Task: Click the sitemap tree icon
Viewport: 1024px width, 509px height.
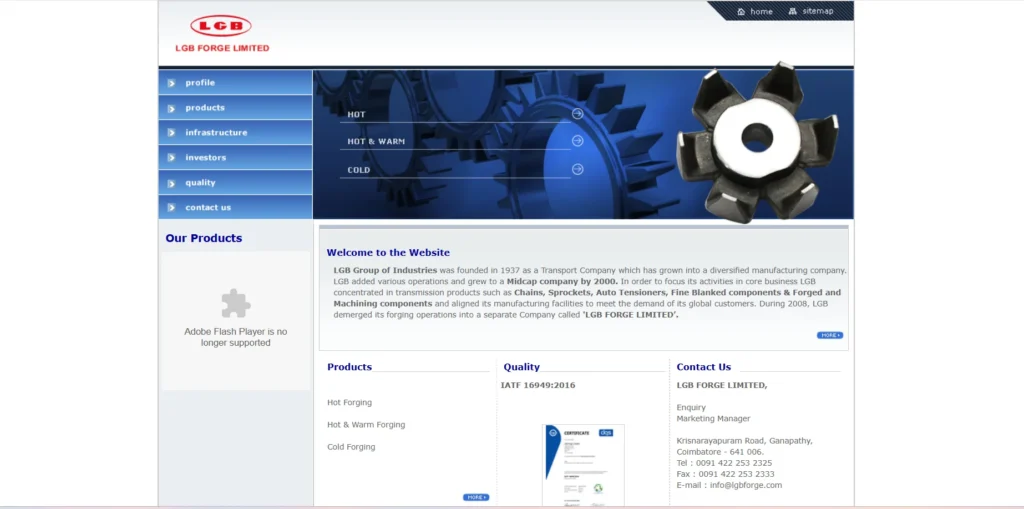Action: tap(793, 11)
